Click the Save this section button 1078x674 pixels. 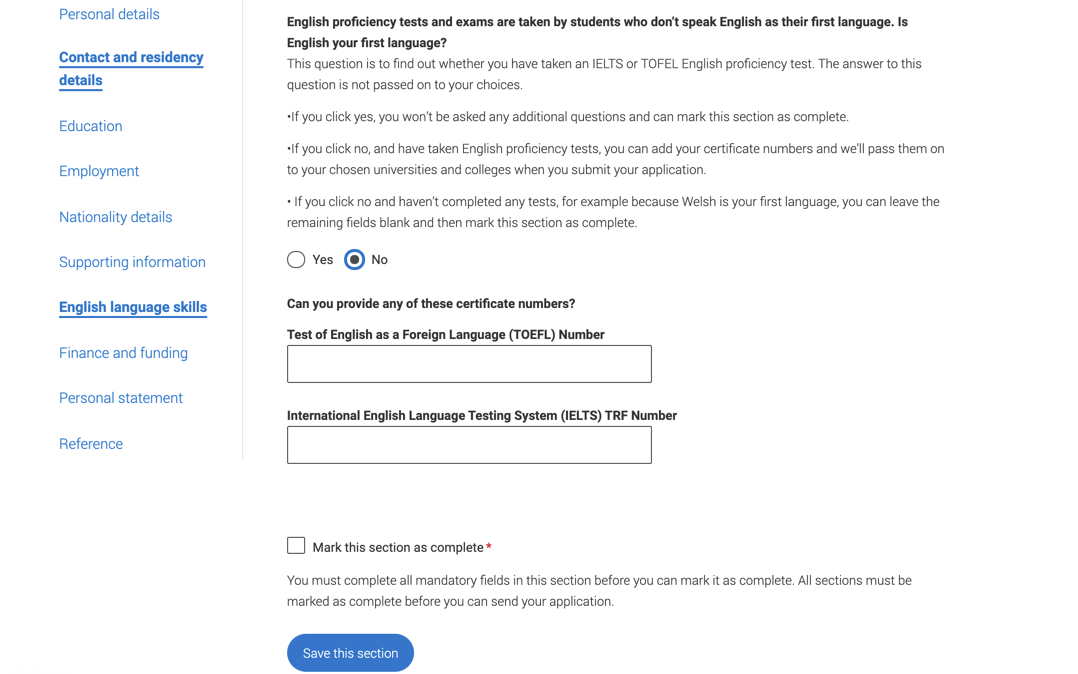click(x=351, y=653)
